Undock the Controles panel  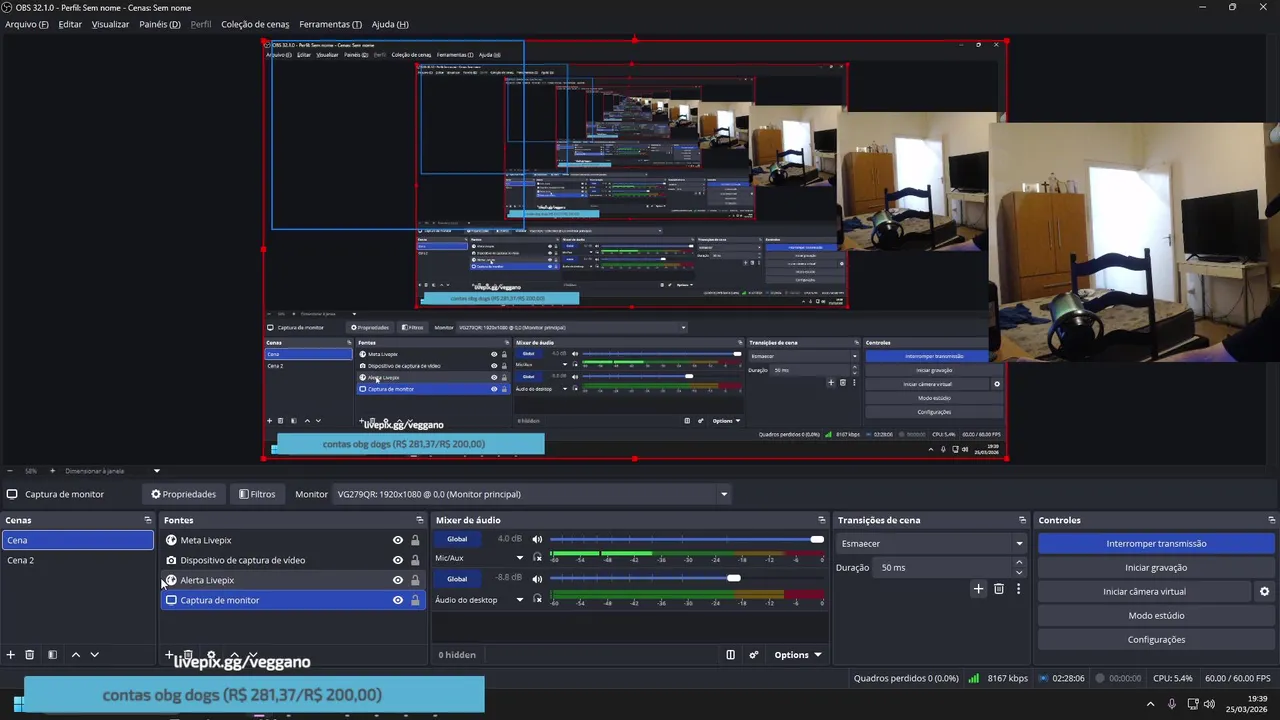click(x=1272, y=520)
